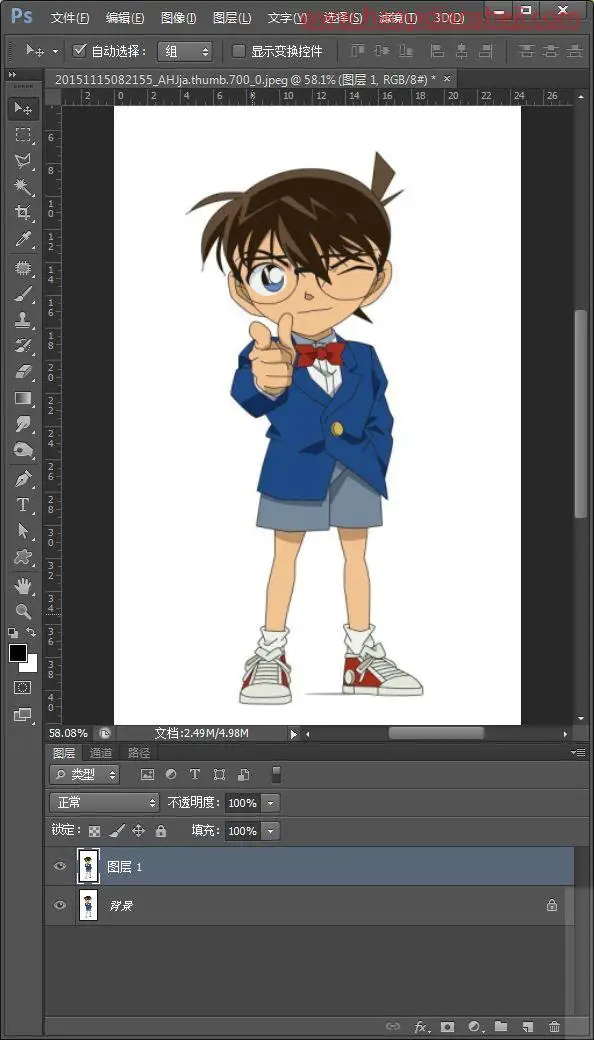
Task: Enable the 显示变换控件 checkbox
Action: [x=239, y=51]
